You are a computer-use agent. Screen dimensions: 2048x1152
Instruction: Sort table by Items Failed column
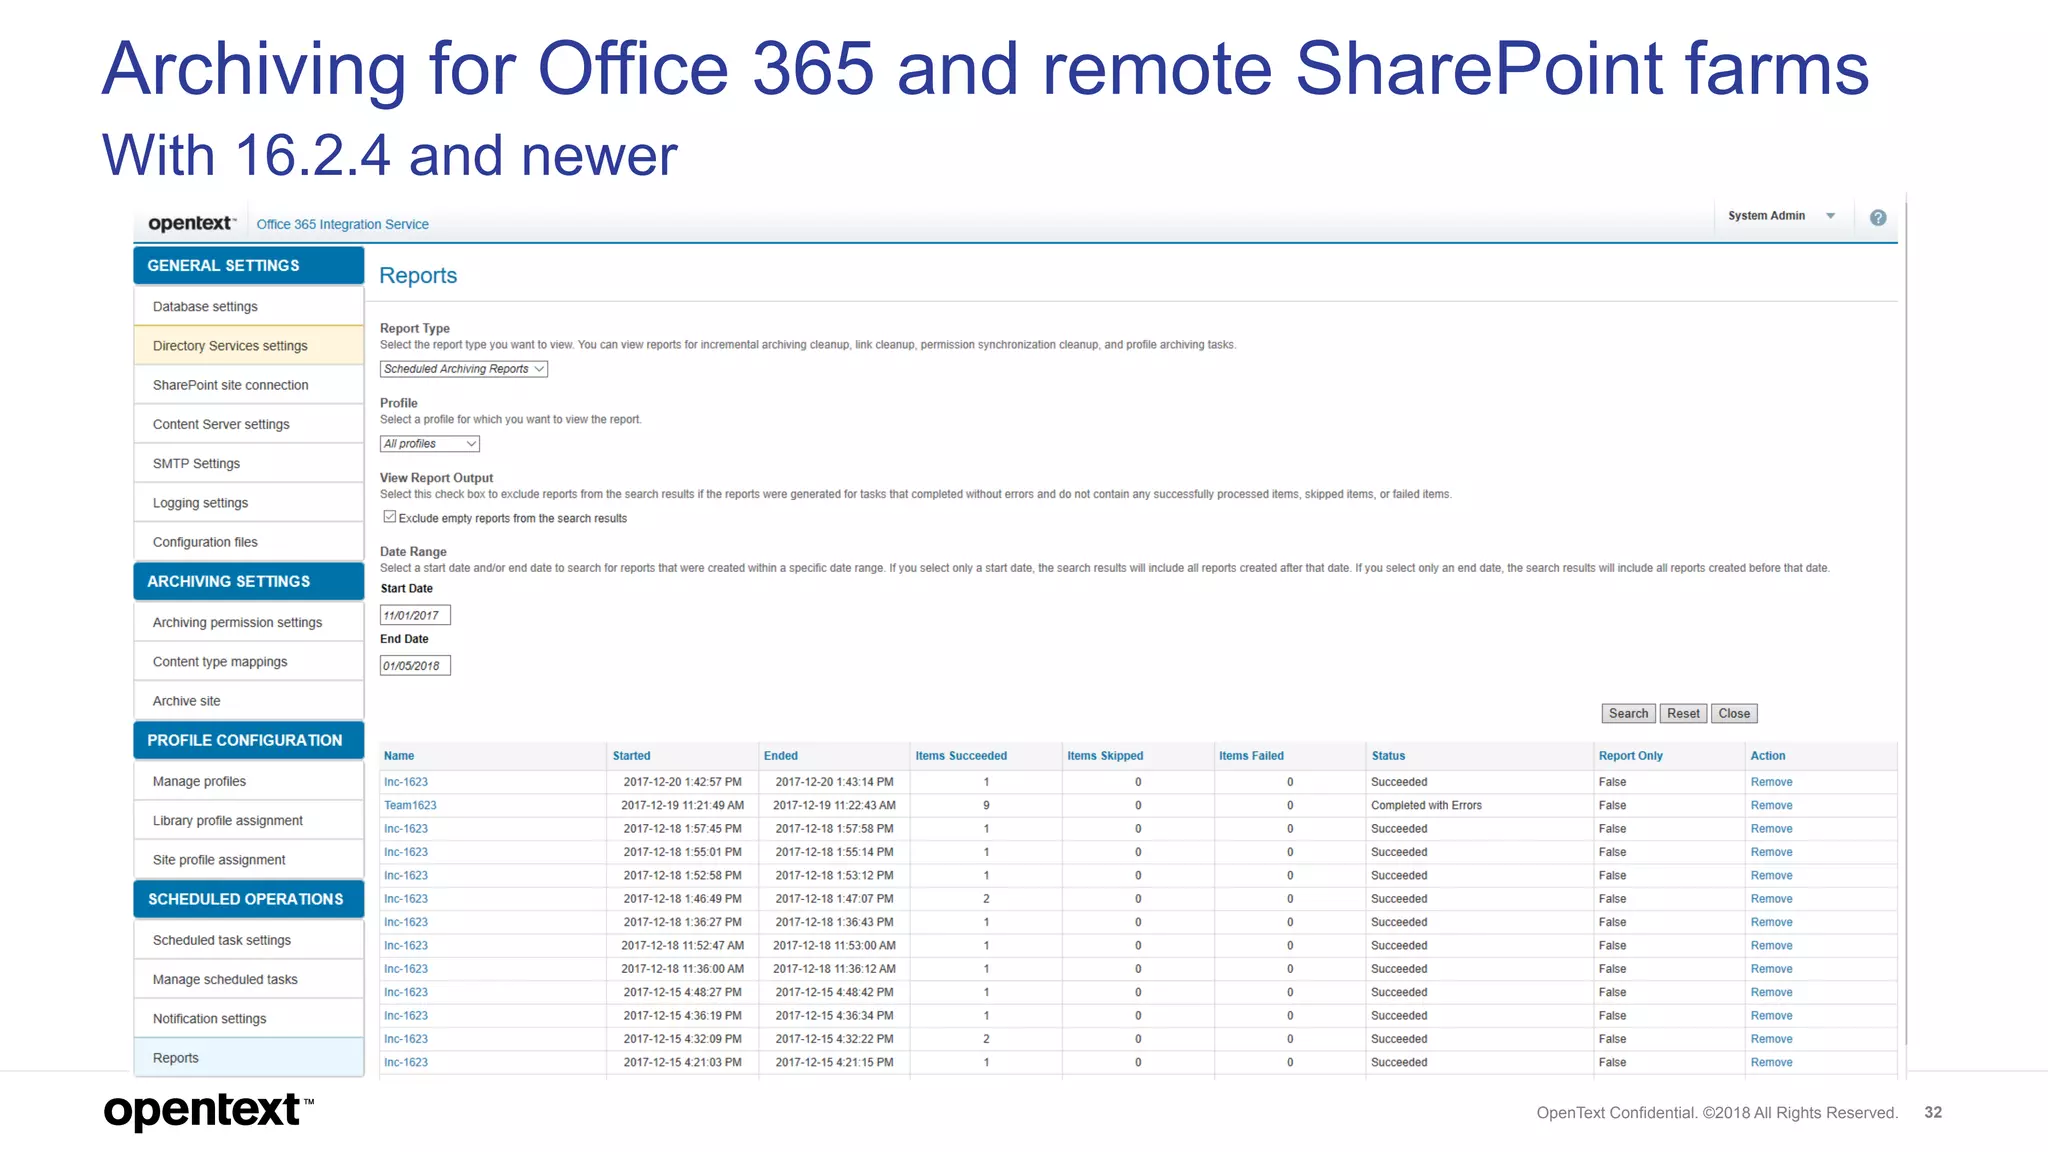1251,756
